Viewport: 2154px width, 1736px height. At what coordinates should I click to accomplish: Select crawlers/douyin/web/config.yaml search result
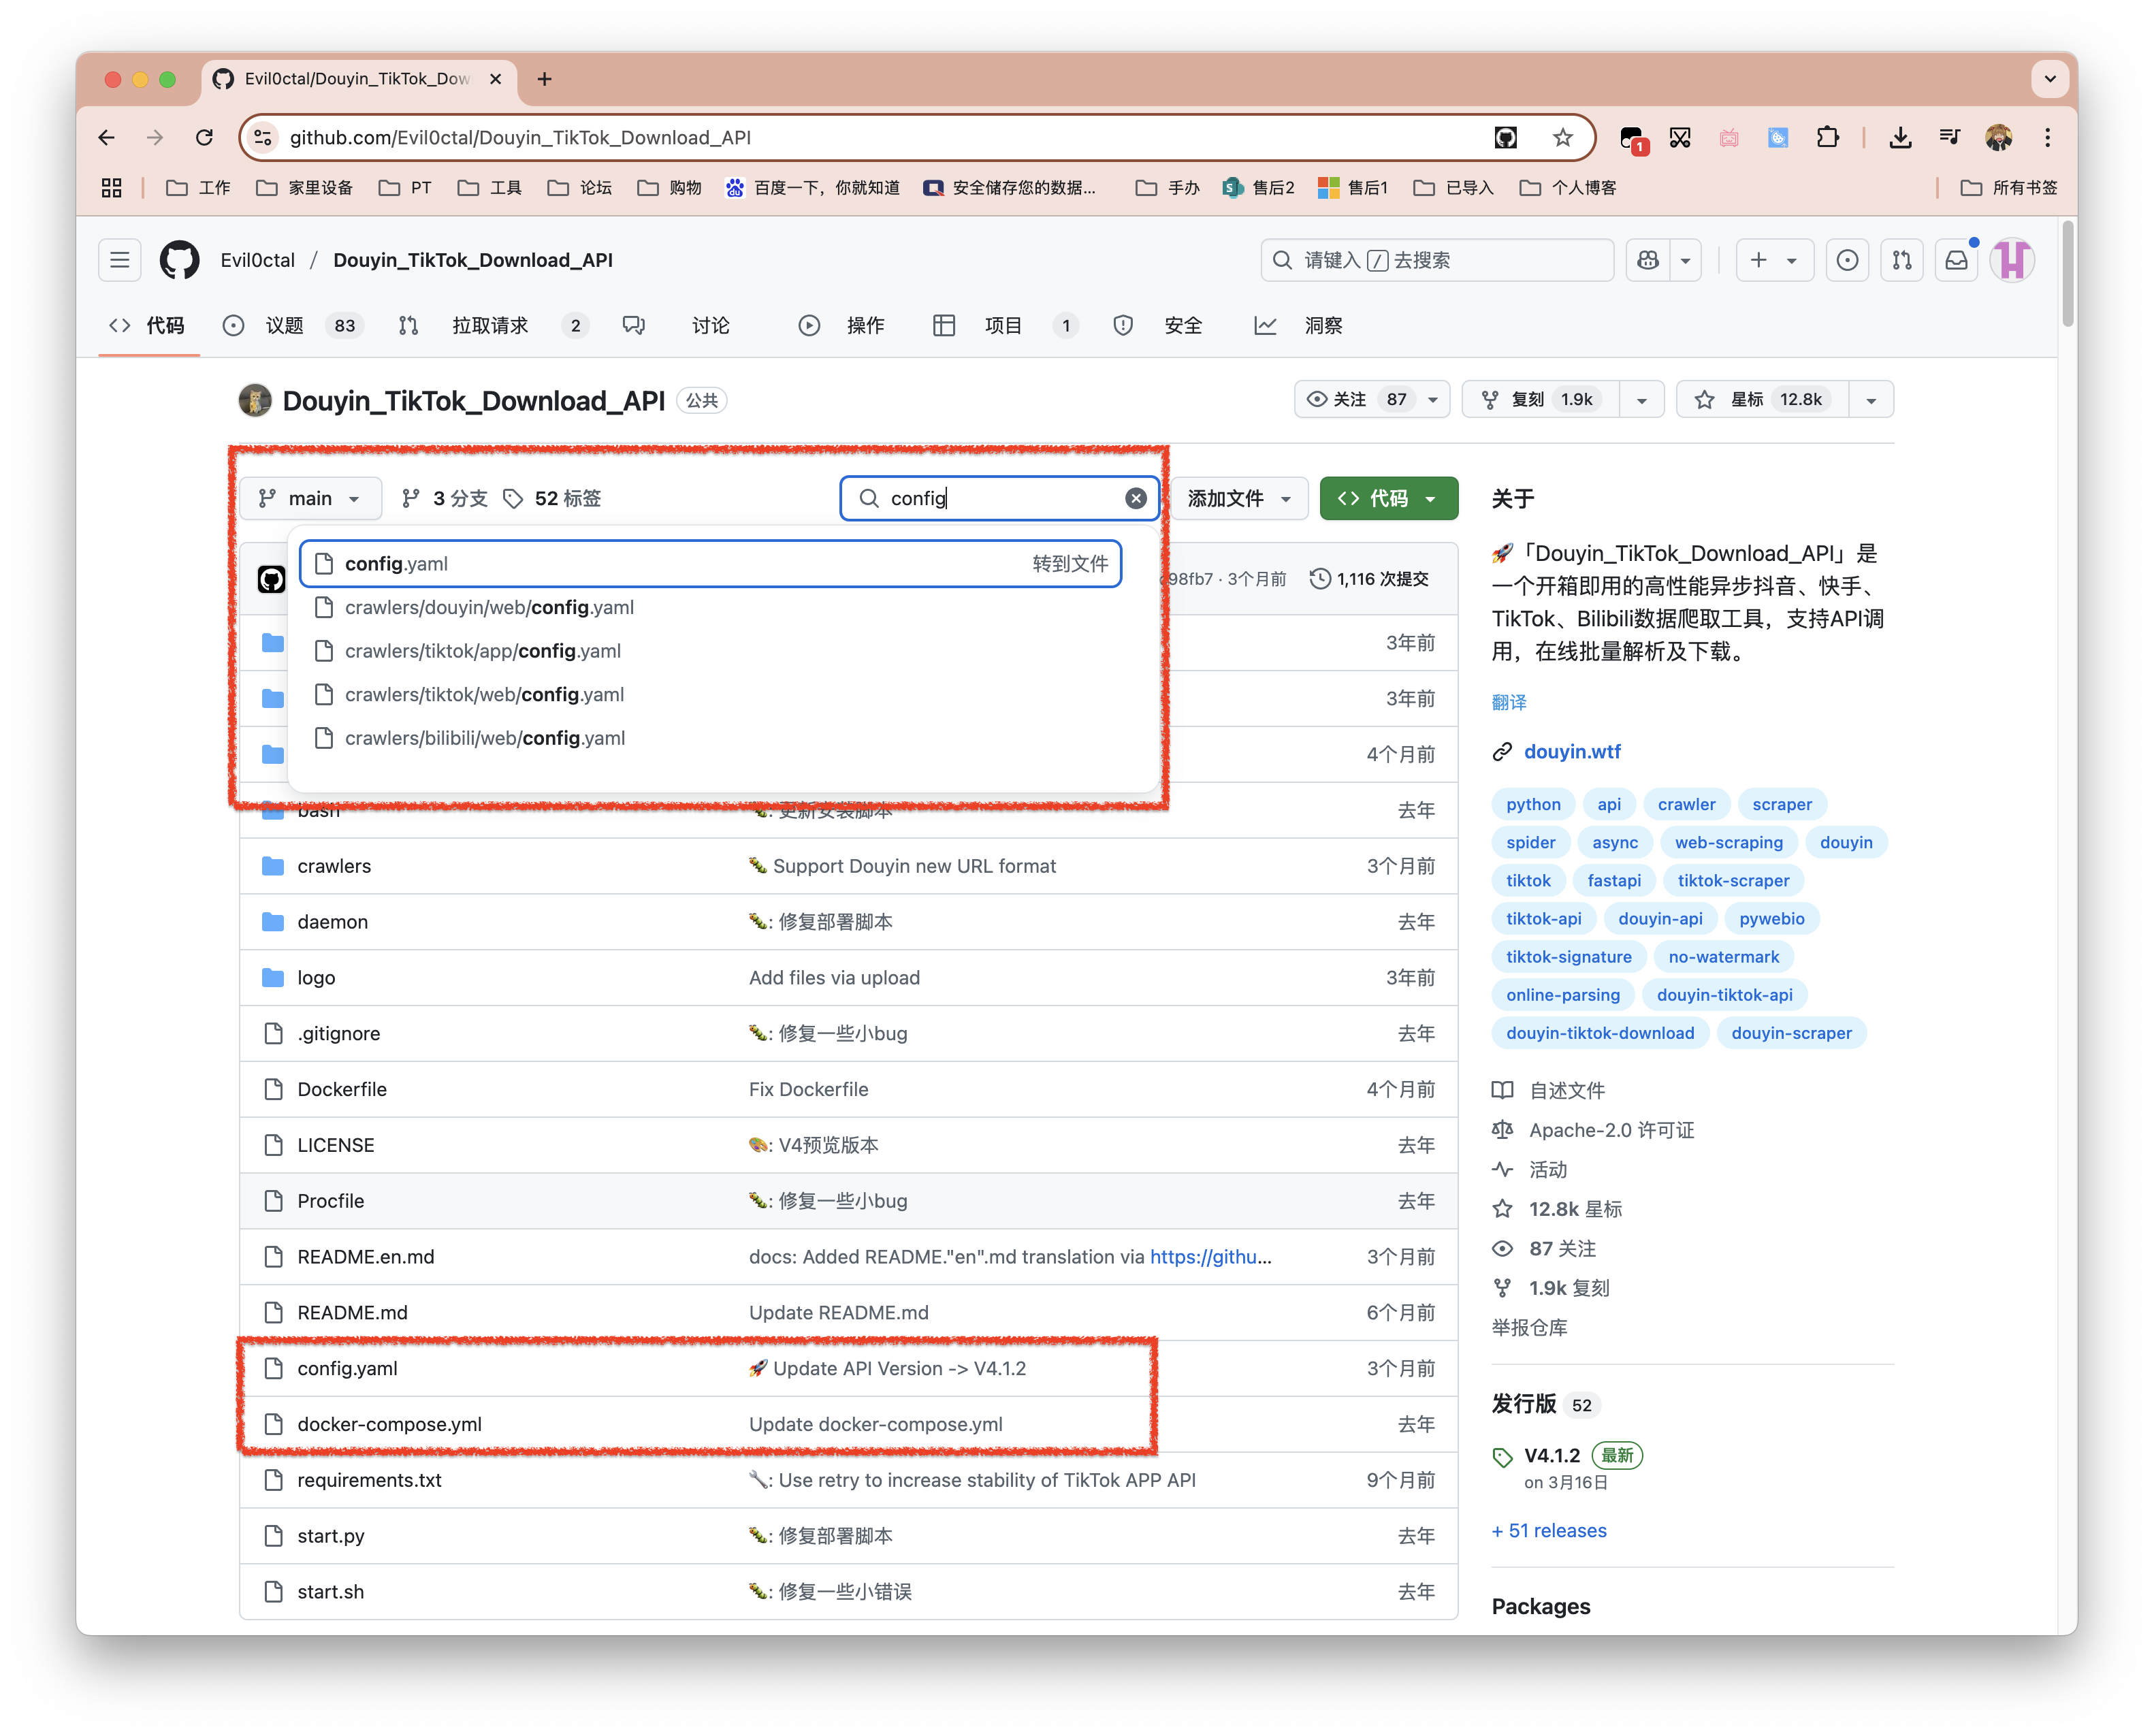tap(710, 607)
